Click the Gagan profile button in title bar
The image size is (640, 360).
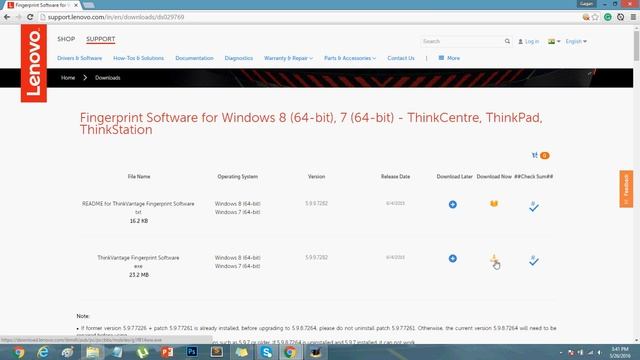586,4
